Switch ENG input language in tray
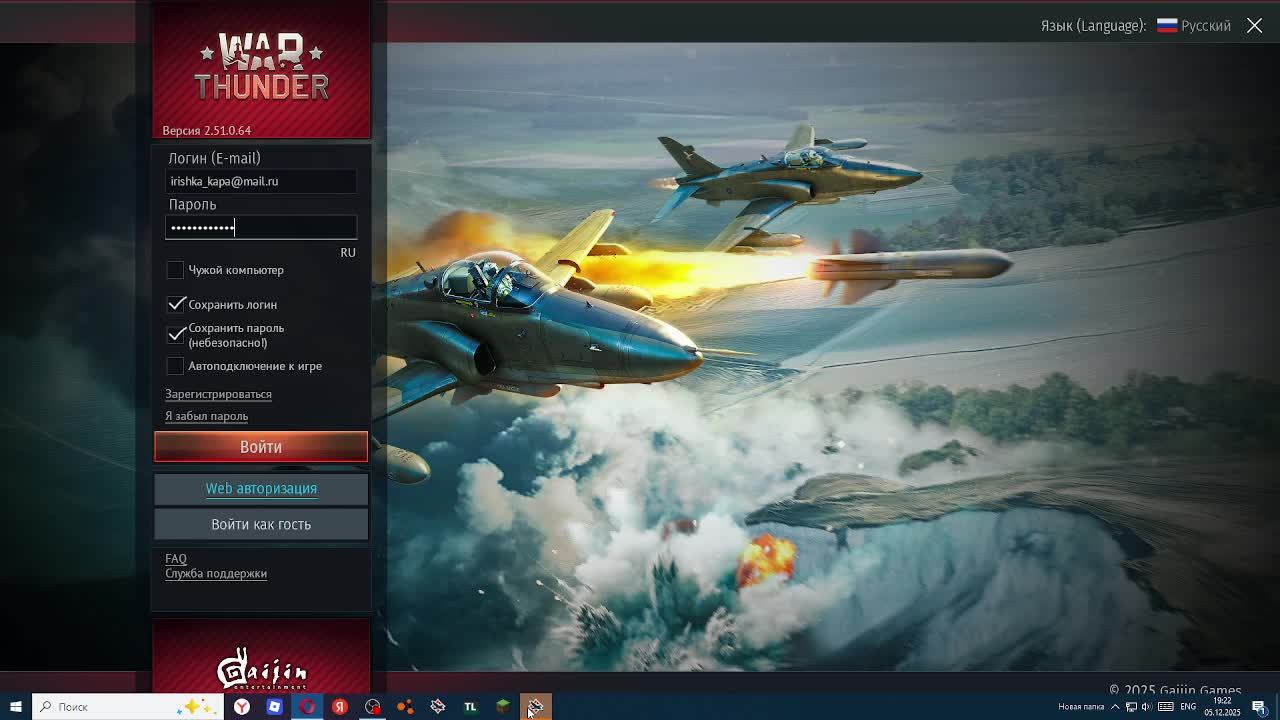This screenshot has width=1280, height=720. (1188, 707)
